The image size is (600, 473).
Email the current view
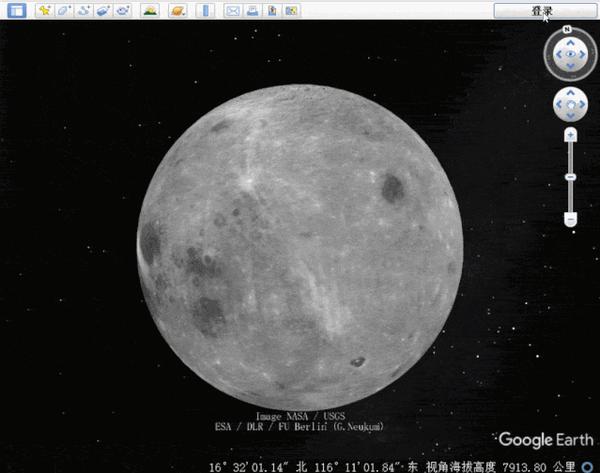233,11
